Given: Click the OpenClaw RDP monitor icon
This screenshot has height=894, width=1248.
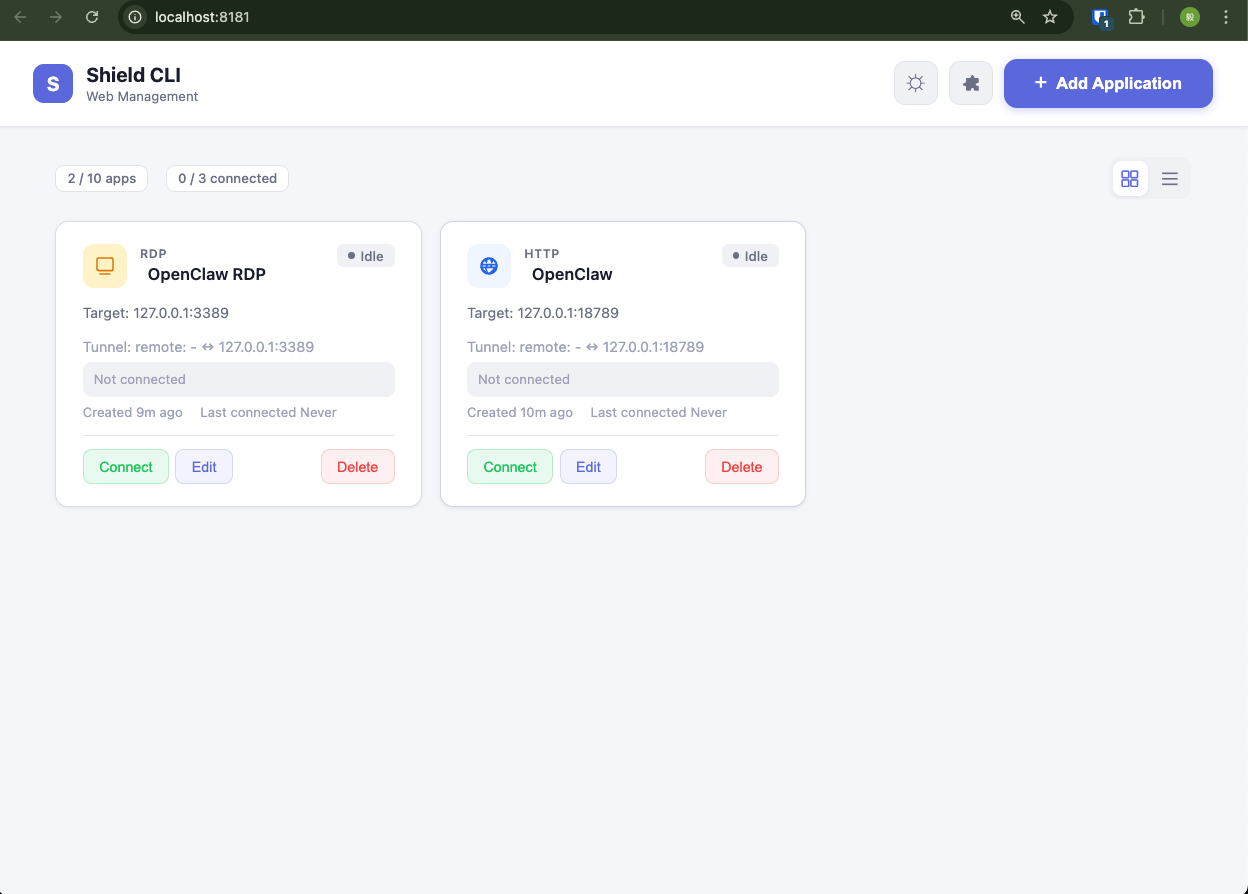Looking at the screenshot, I should [105, 266].
